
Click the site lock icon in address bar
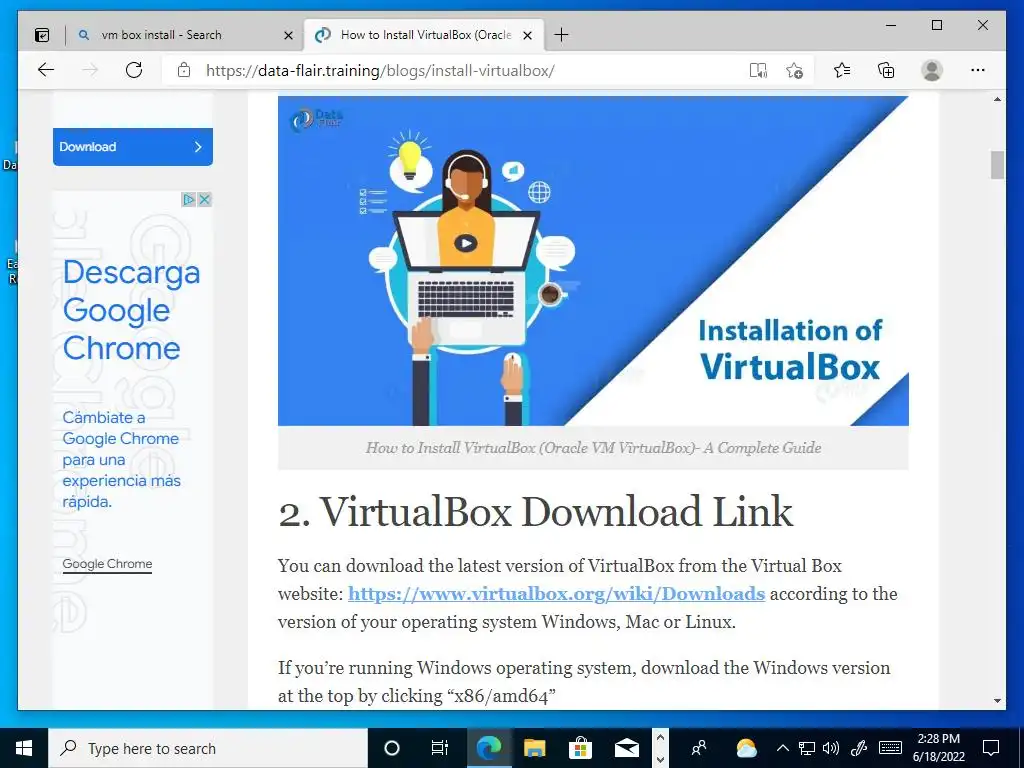click(x=184, y=70)
